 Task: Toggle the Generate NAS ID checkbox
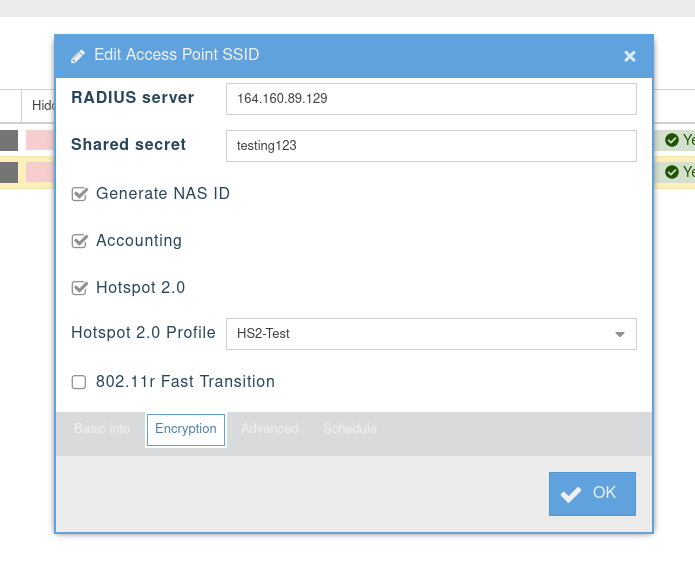pyautogui.click(x=80, y=194)
